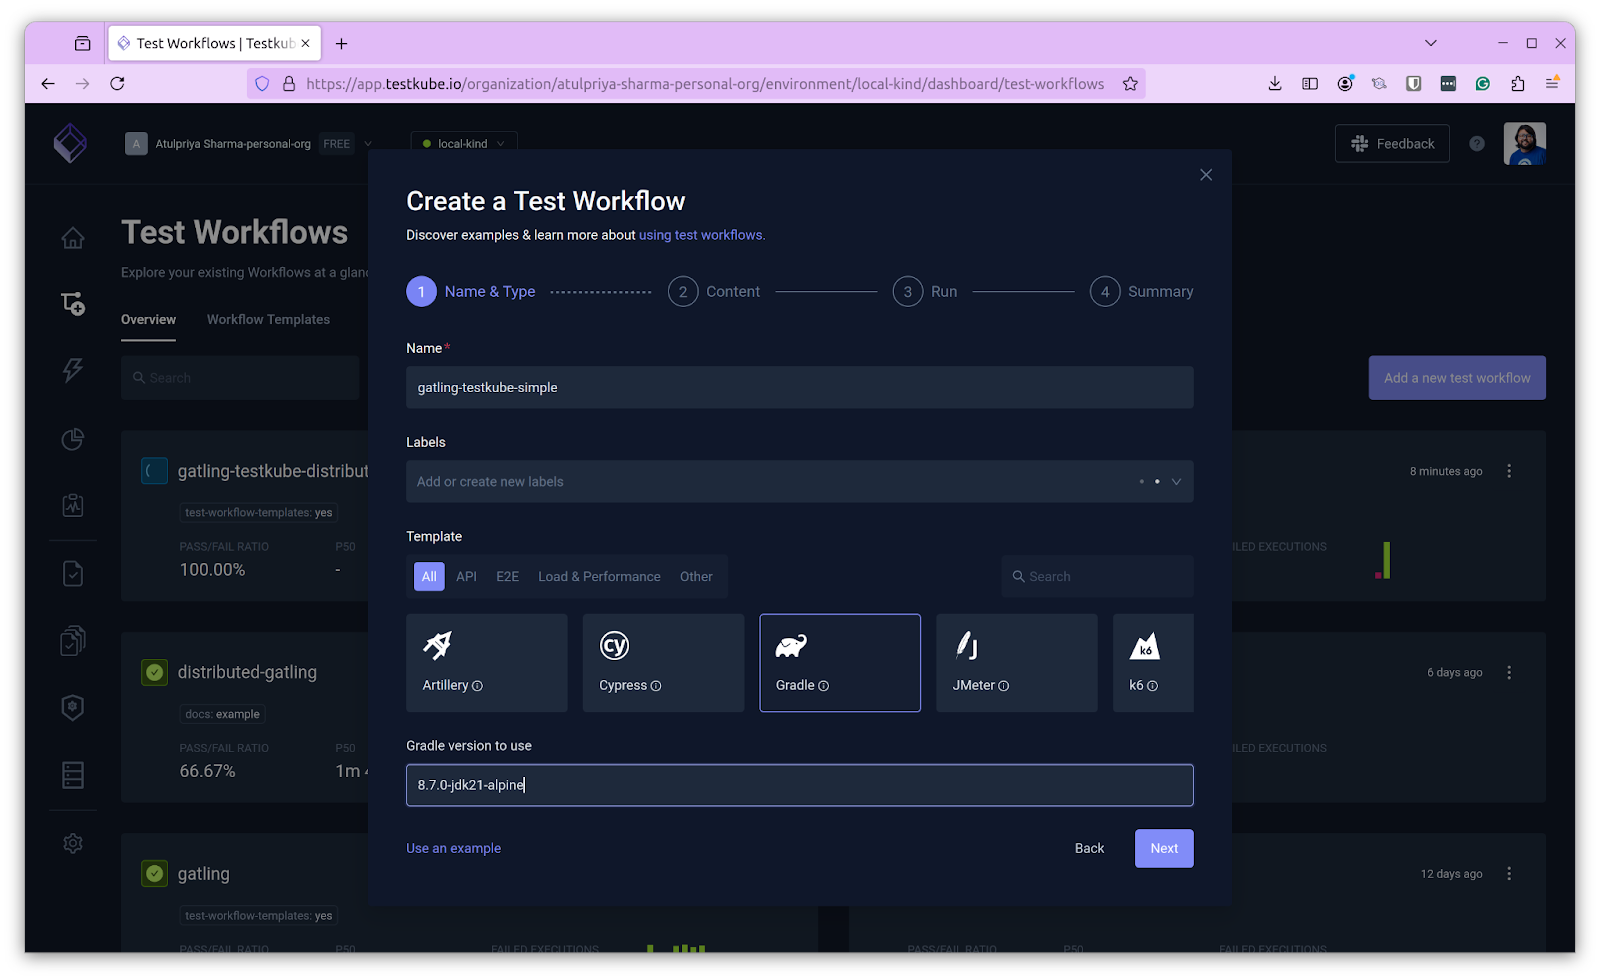
Task: Go to the Summary step
Action: coord(1142,292)
